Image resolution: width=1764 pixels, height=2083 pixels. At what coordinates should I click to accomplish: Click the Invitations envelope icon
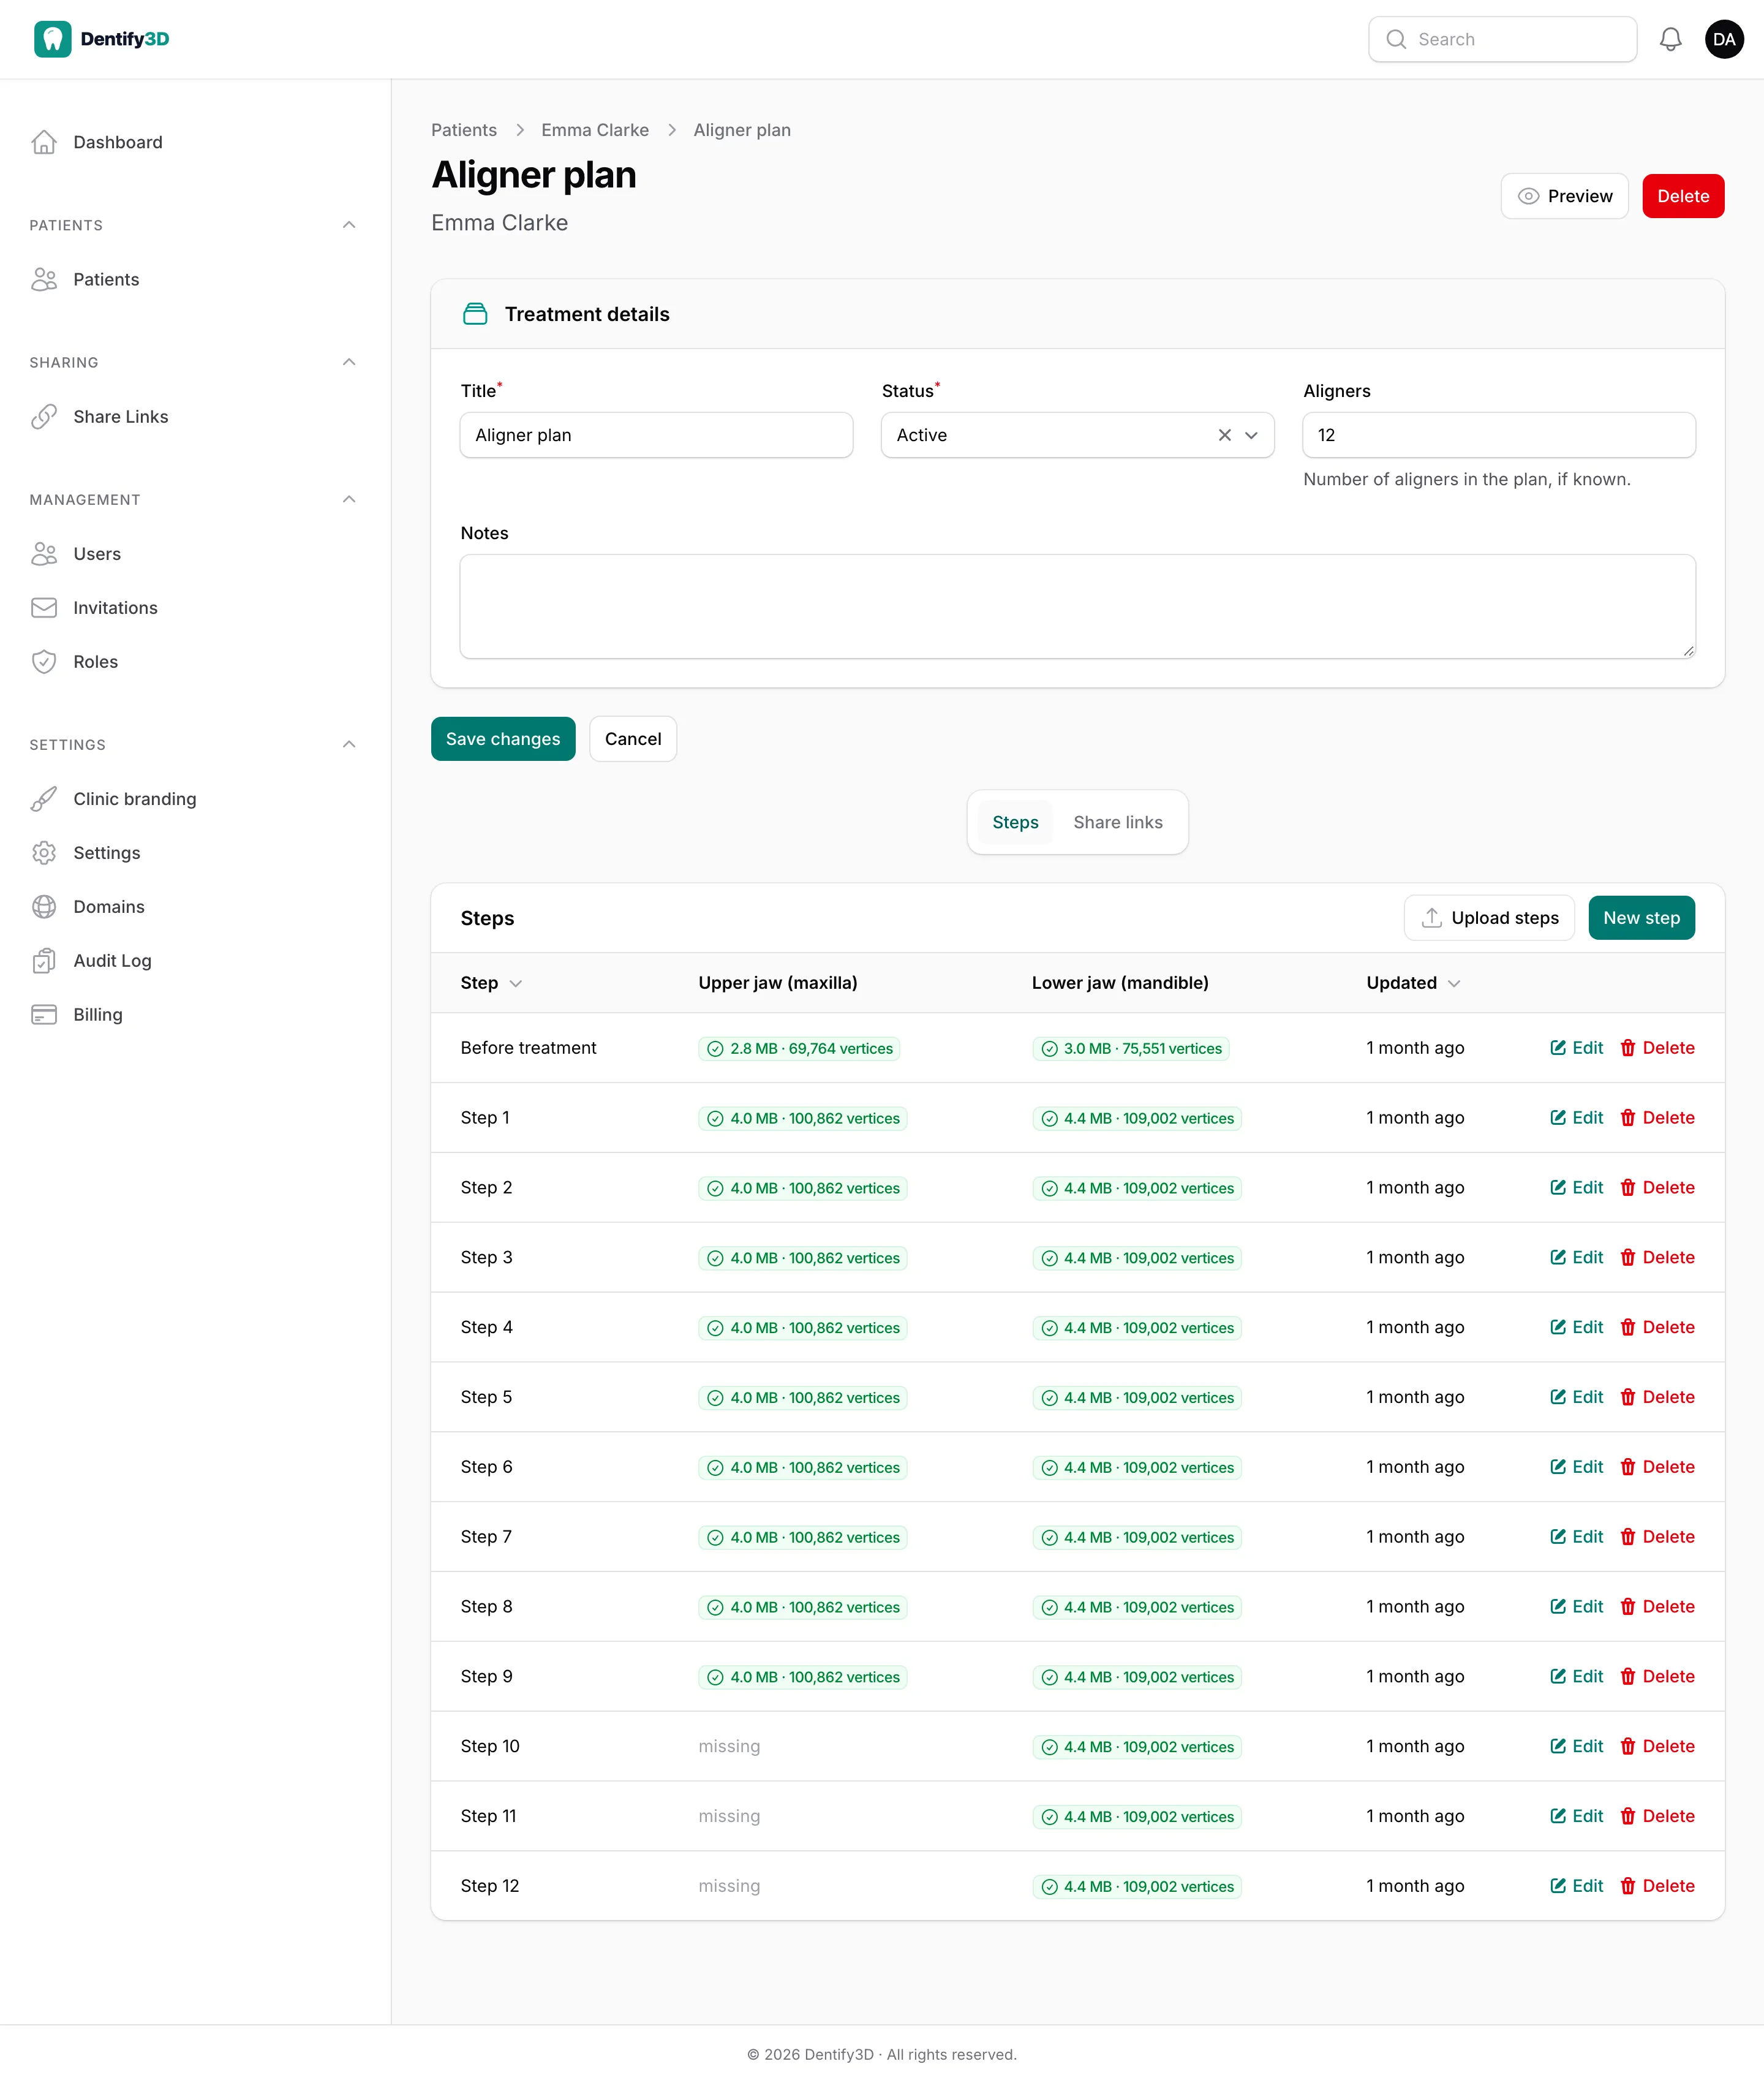(x=44, y=607)
